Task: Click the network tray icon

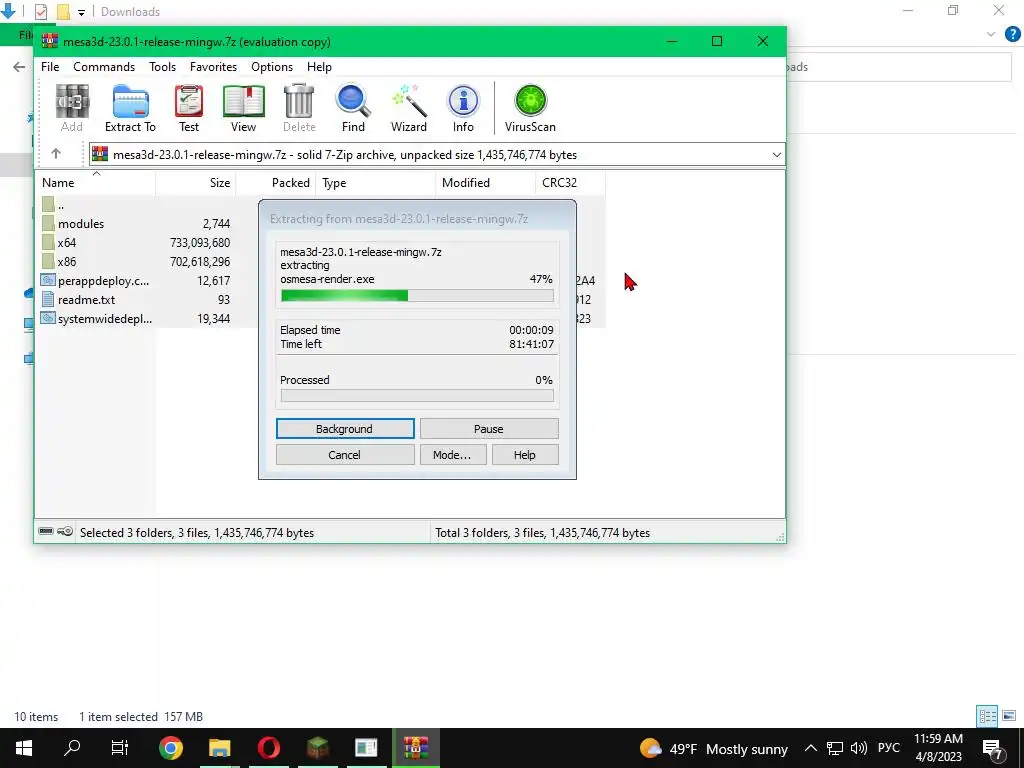Action: (835, 748)
